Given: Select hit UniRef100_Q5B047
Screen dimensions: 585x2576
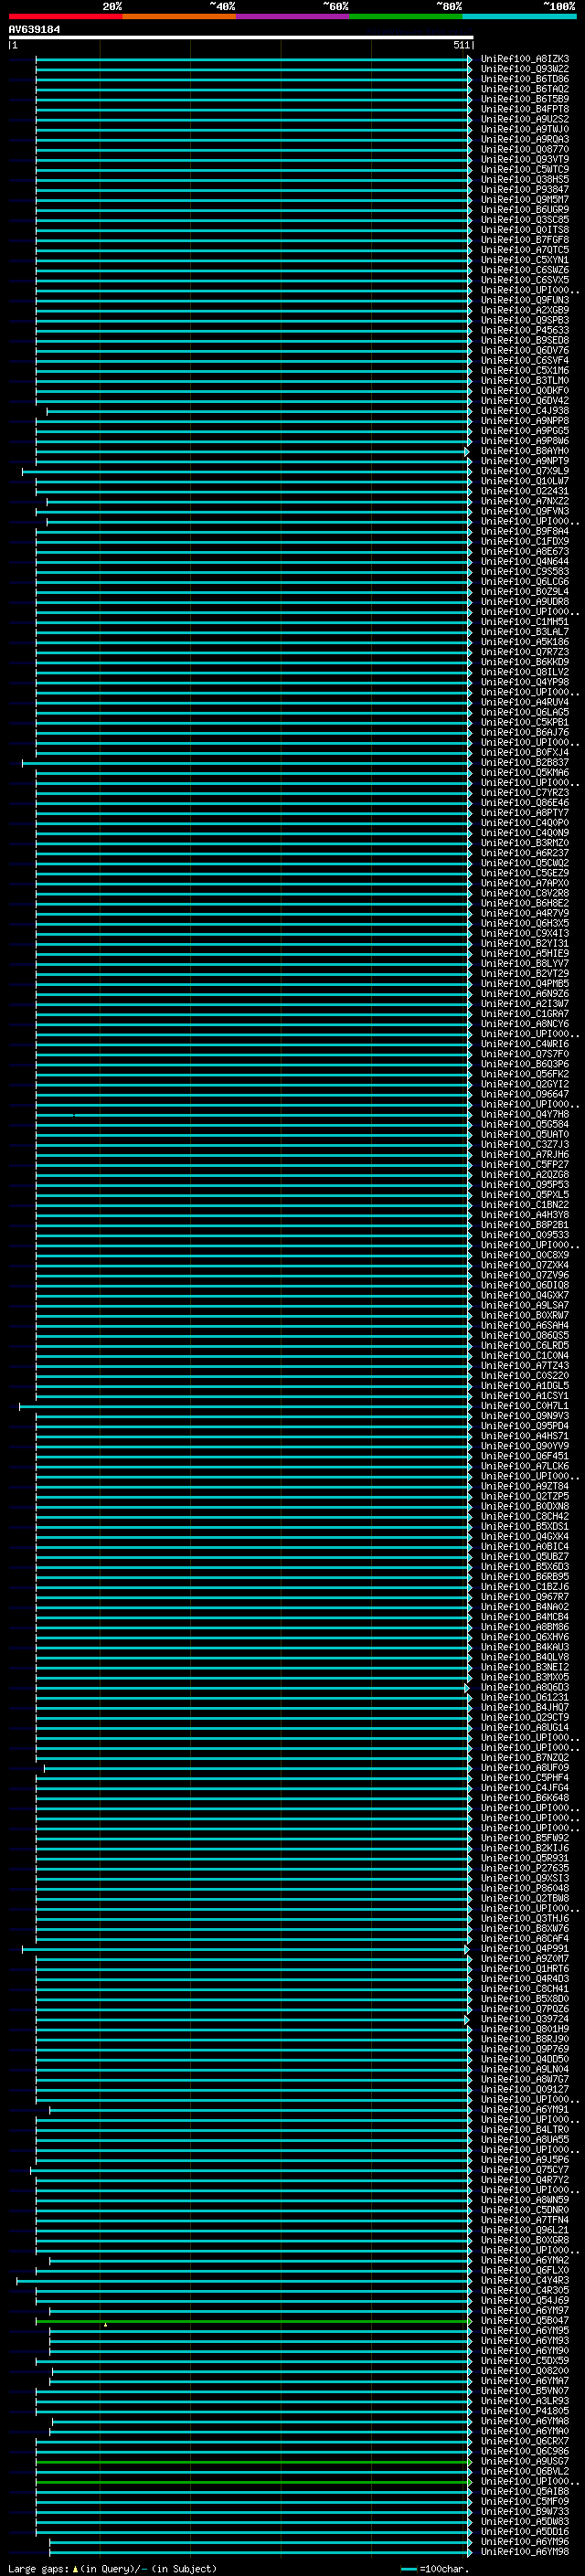Looking at the screenshot, I should (x=525, y=2321).
